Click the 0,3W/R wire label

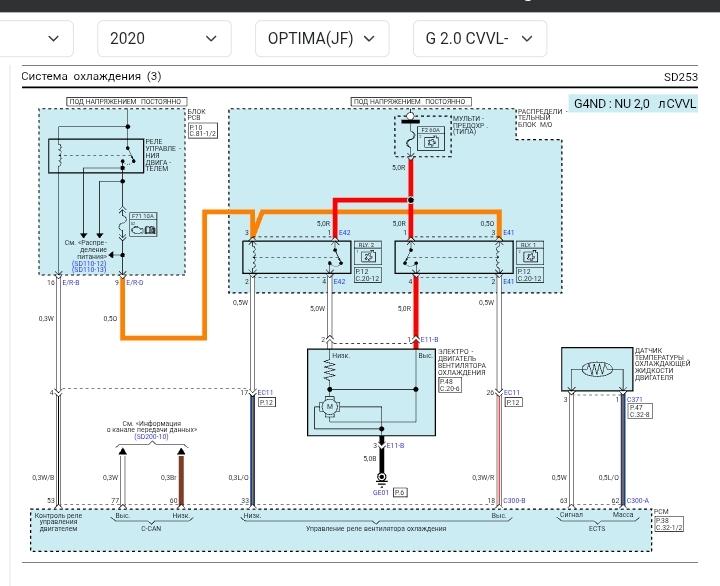coord(483,478)
